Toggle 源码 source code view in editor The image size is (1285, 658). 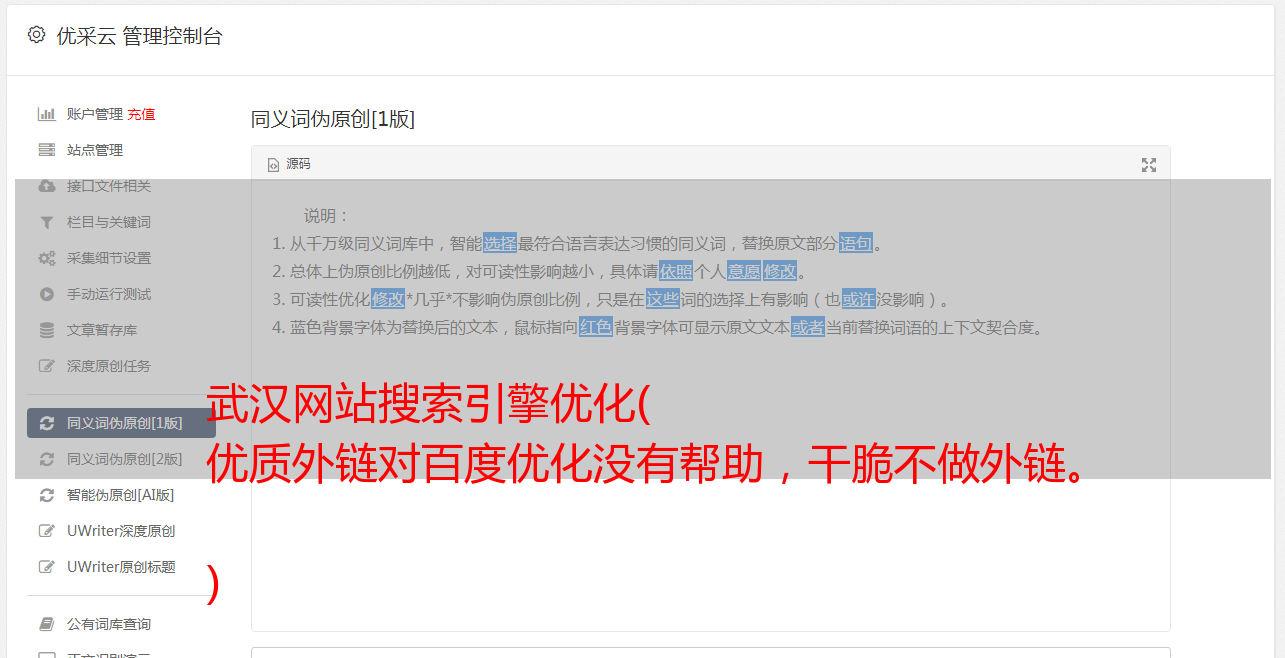[289, 164]
